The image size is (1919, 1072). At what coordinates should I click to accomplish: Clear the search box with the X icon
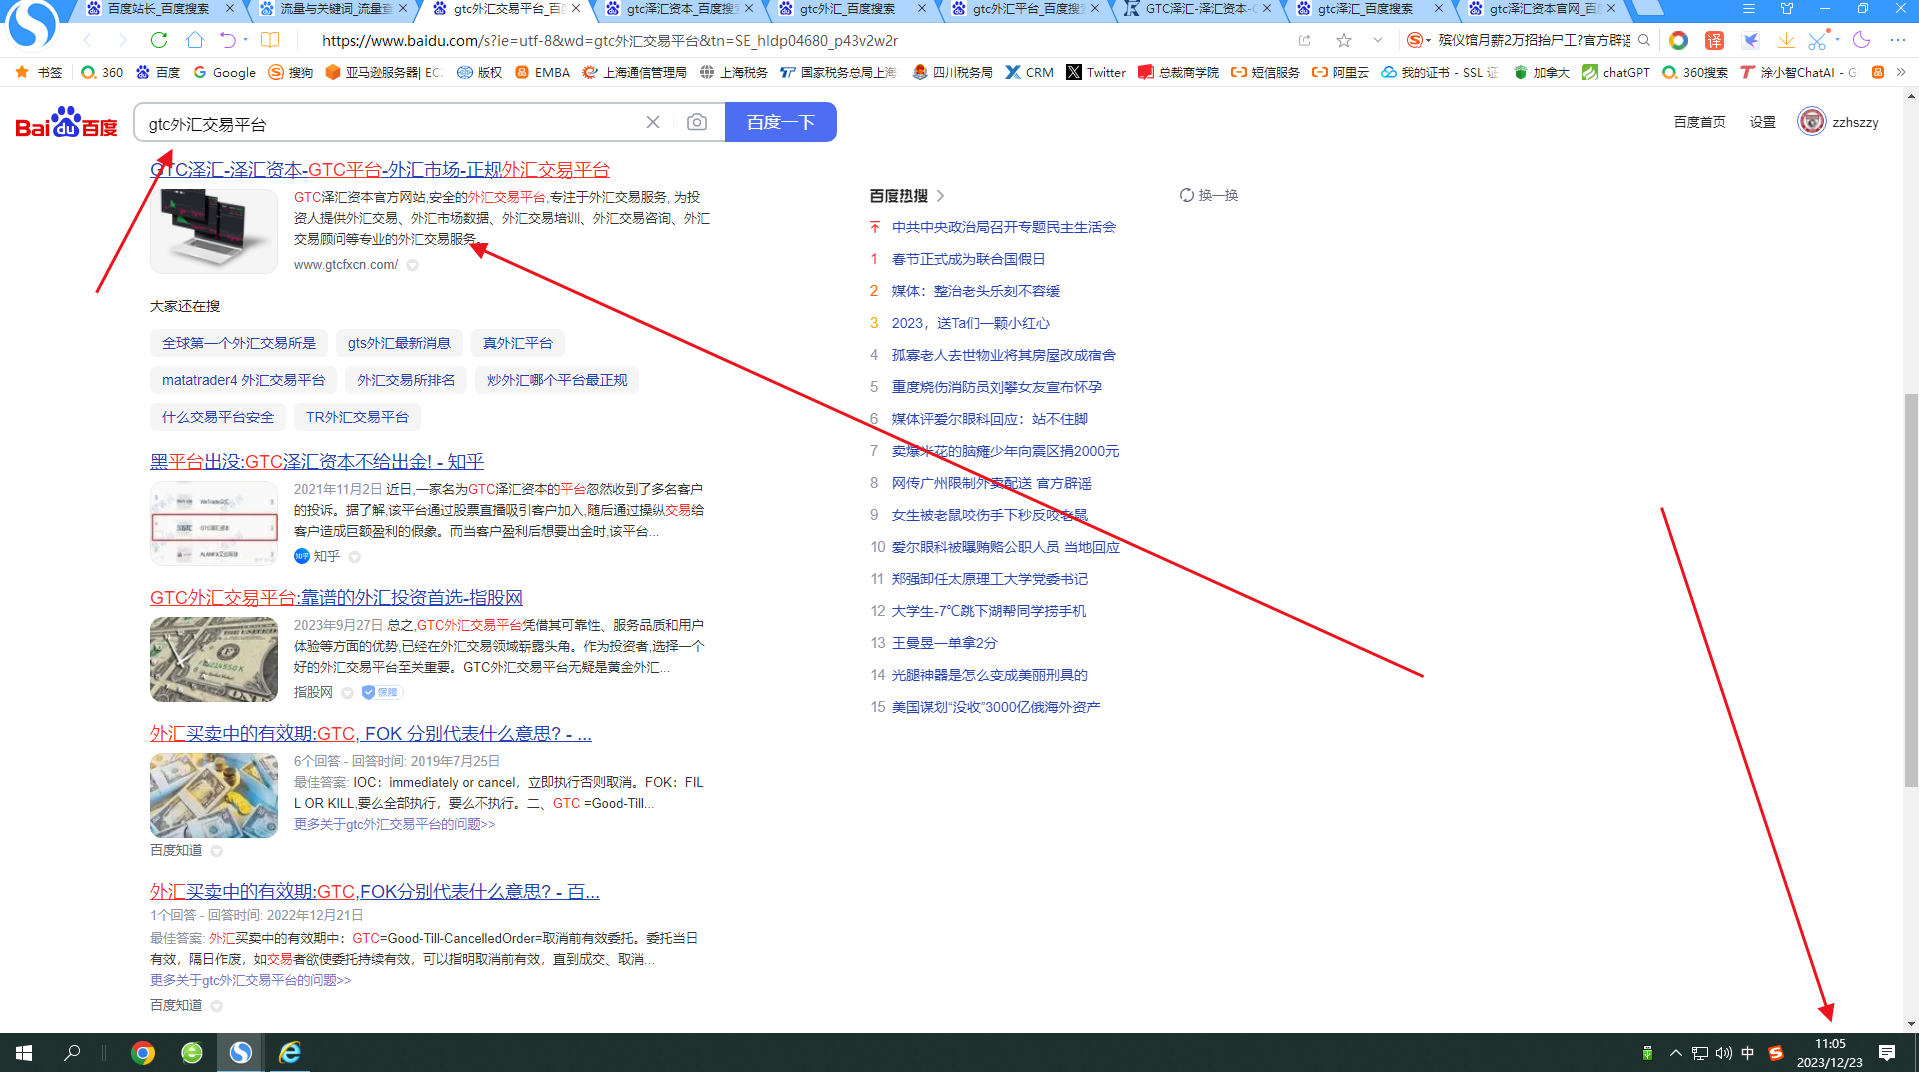pyautogui.click(x=653, y=122)
